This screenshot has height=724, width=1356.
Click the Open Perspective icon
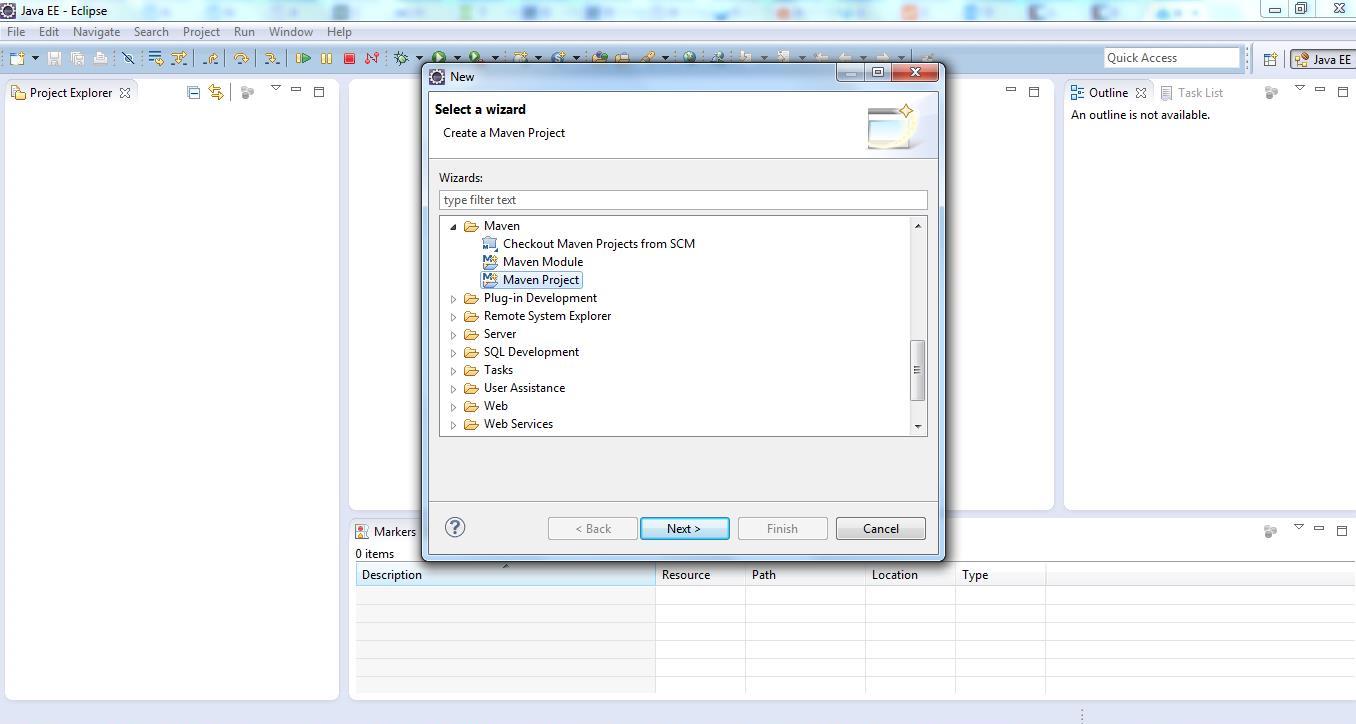tap(1270, 59)
